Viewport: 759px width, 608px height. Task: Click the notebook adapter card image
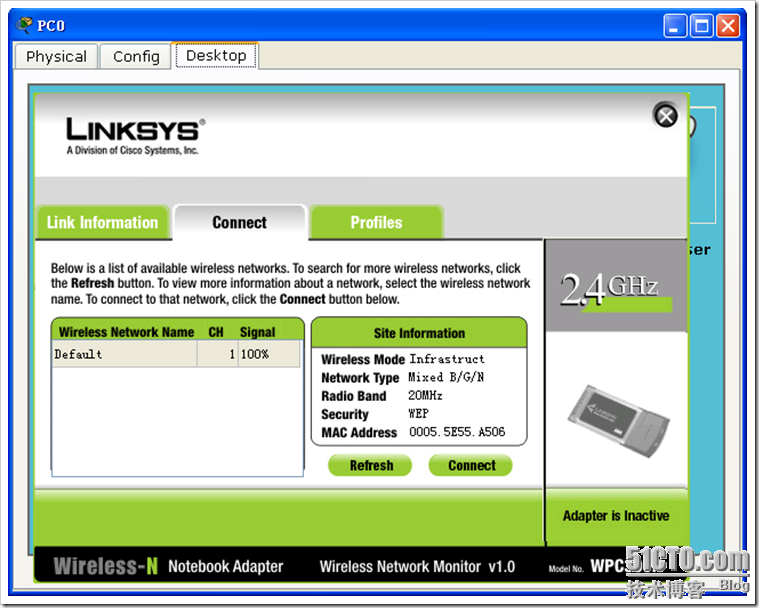pos(618,422)
